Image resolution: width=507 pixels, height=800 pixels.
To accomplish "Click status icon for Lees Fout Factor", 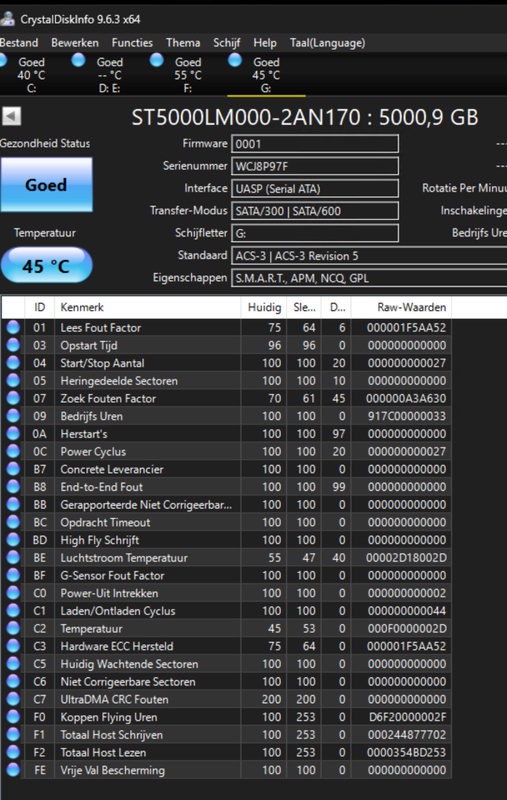I will pos(13,328).
